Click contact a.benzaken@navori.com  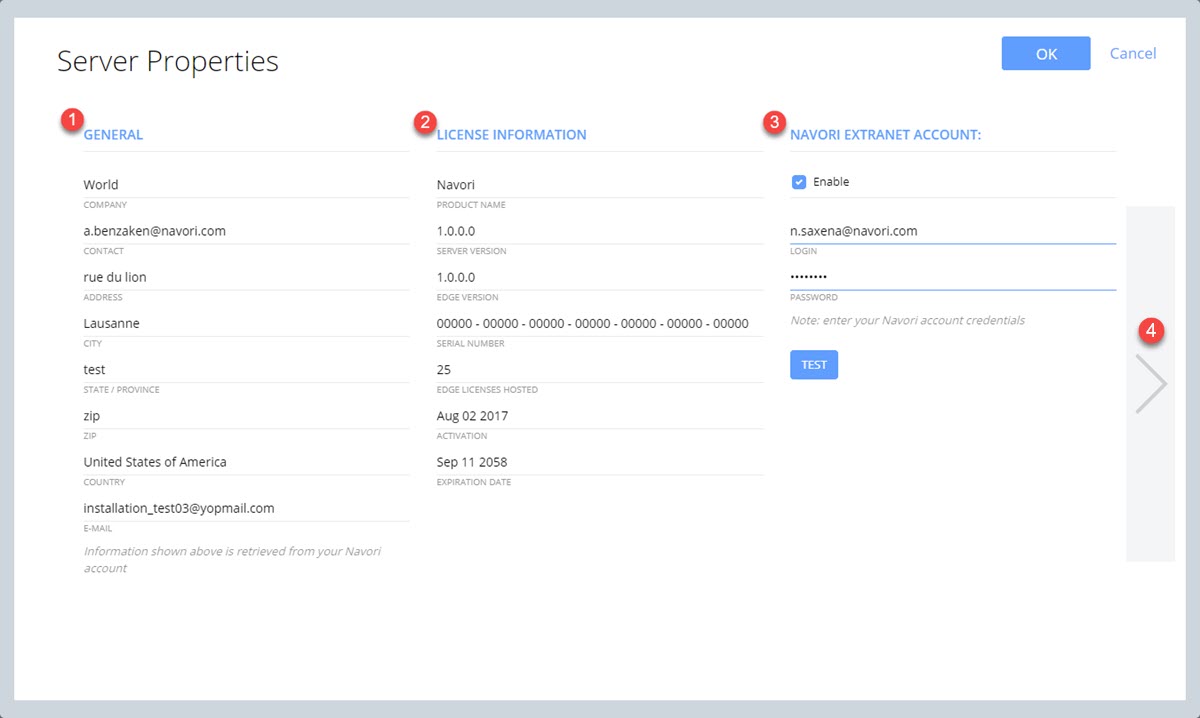coord(155,231)
